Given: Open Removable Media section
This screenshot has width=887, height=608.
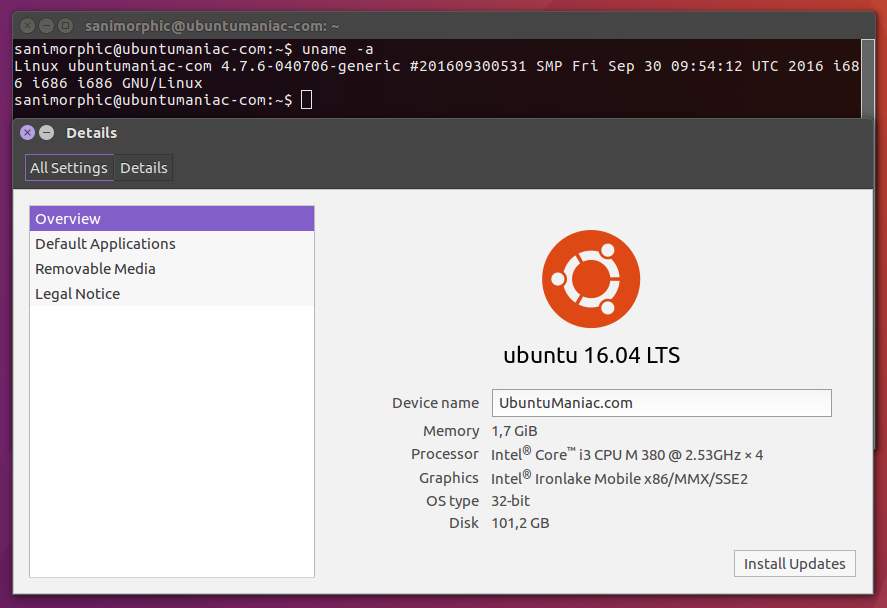Looking at the screenshot, I should click(x=172, y=269).
